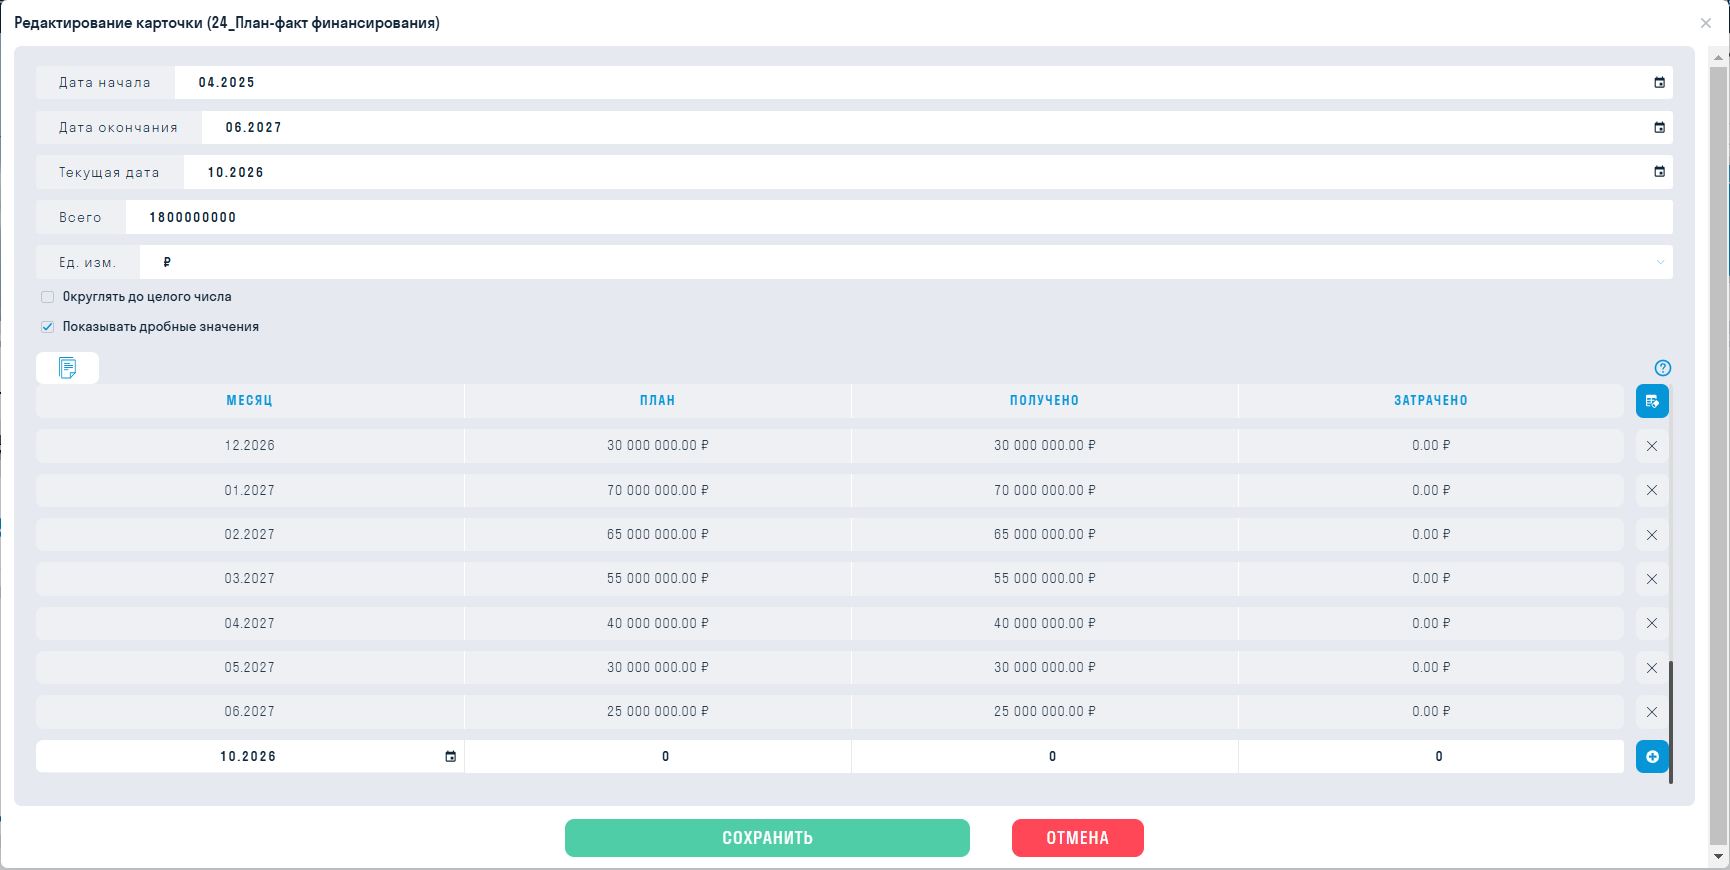Viewport: 1730px width, 870px height.
Task: Focus the new row Затрачено input
Action: pyautogui.click(x=1431, y=757)
